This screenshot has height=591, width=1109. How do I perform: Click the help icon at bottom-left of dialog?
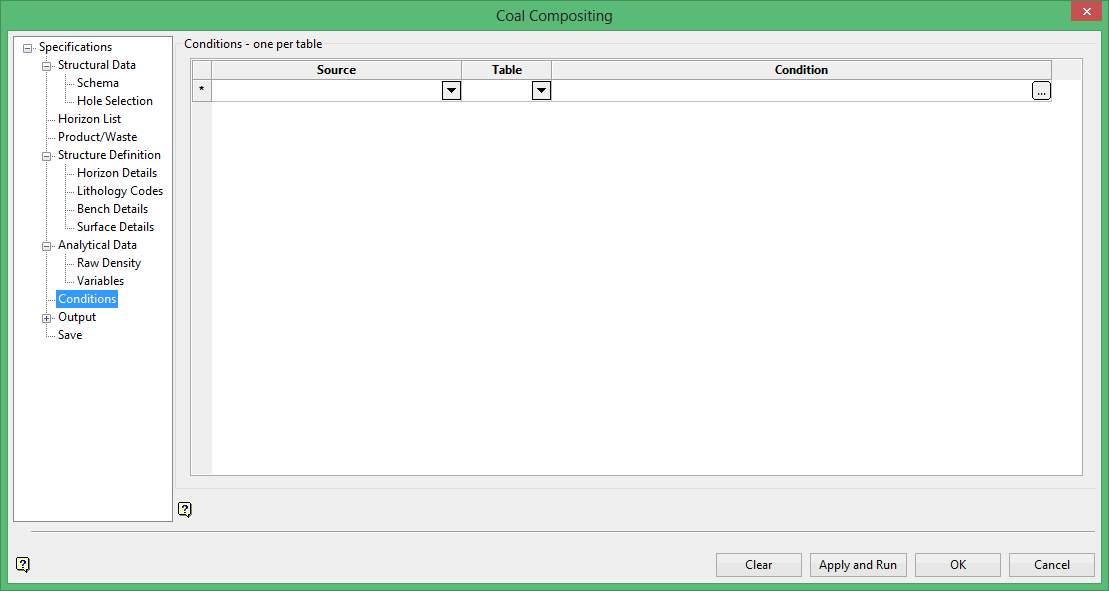[23, 564]
